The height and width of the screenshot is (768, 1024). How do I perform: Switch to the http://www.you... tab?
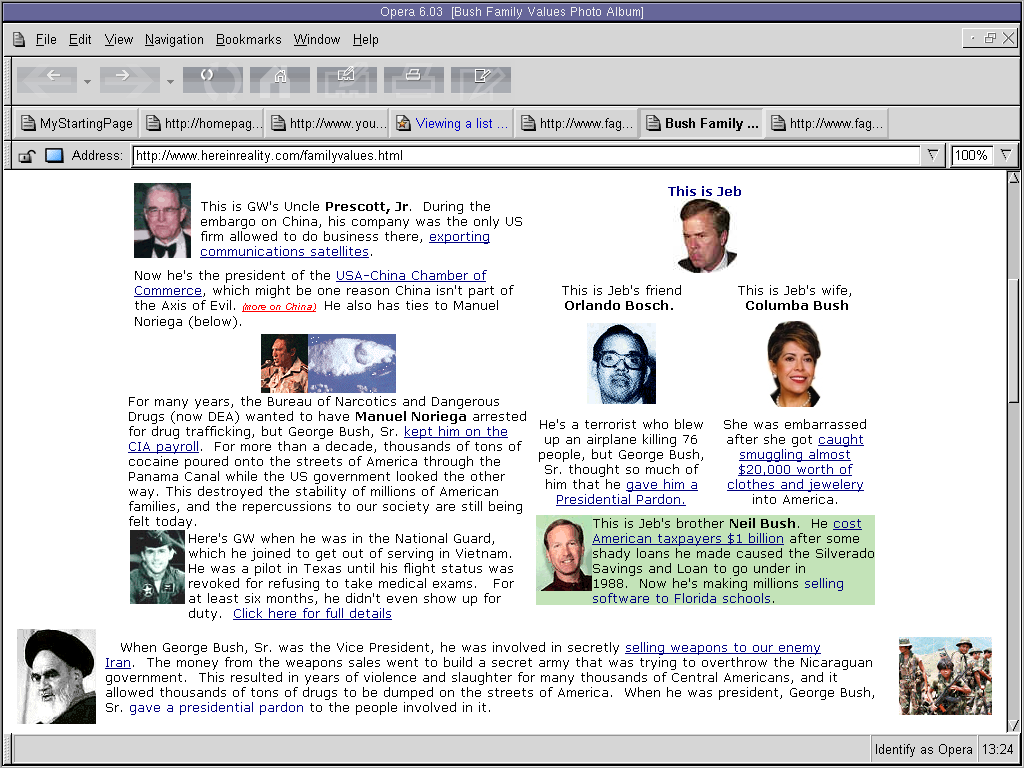[328, 123]
